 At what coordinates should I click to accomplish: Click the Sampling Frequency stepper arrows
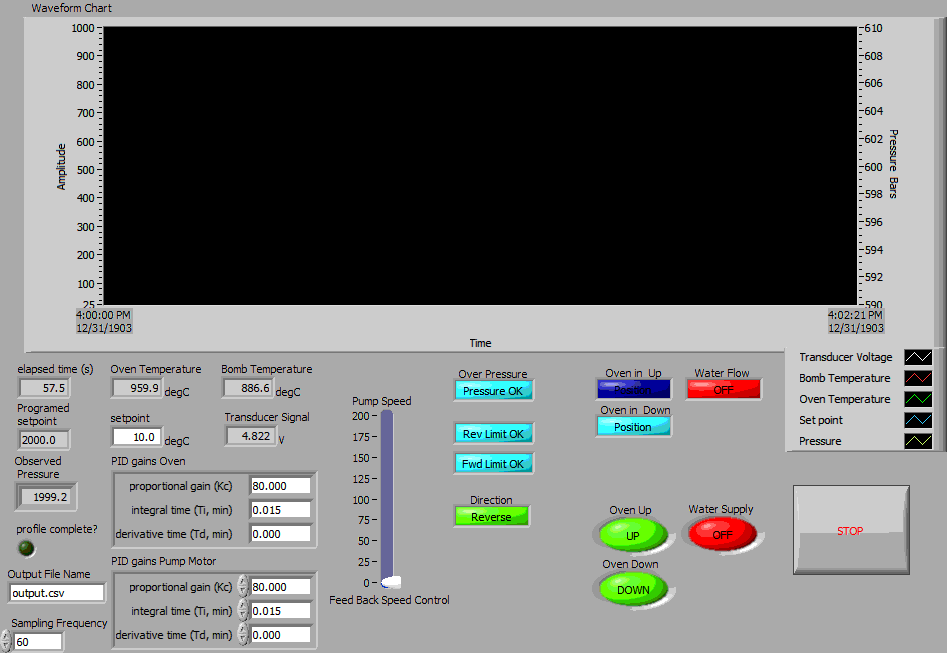[6, 642]
